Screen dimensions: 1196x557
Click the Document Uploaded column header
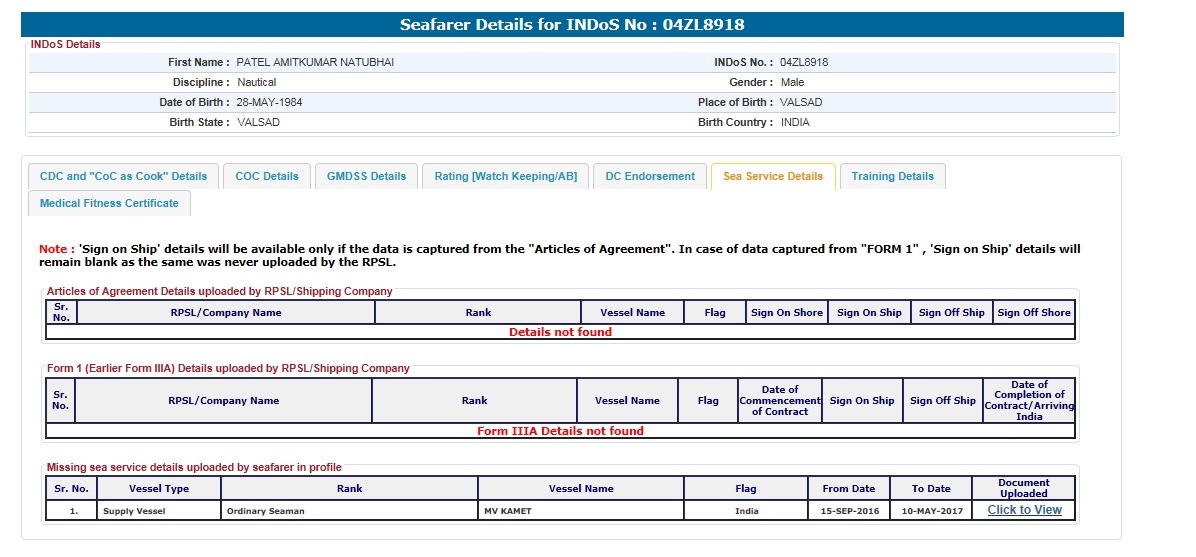click(x=1023, y=488)
